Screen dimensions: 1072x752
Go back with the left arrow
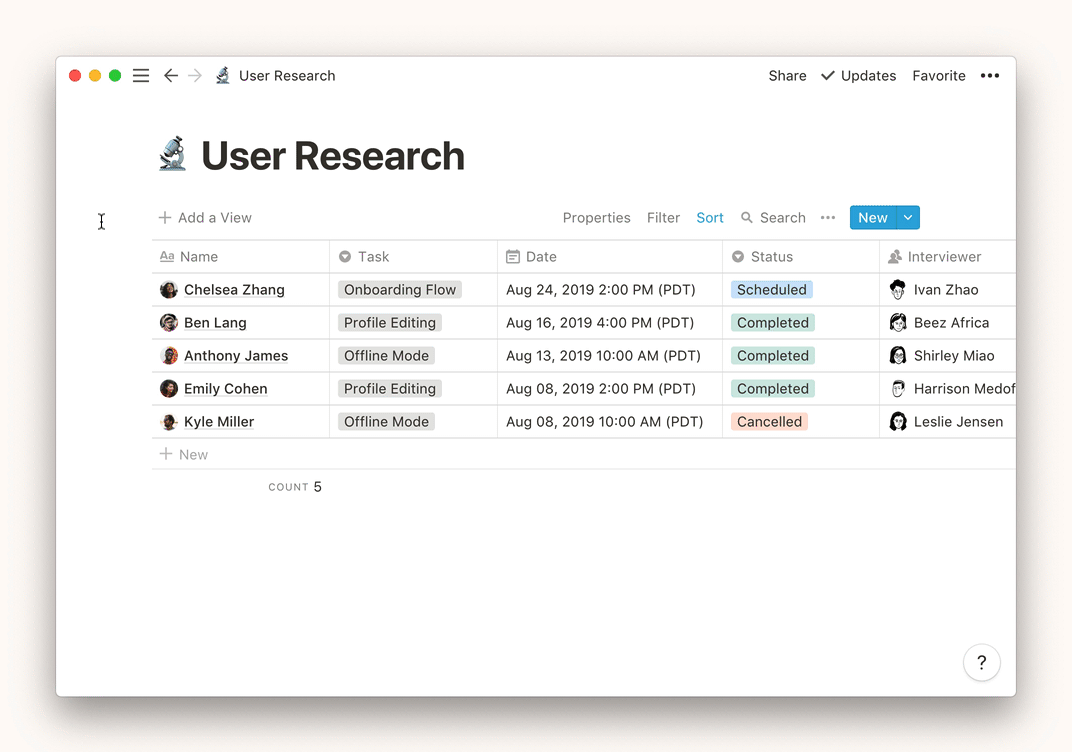pyautogui.click(x=171, y=76)
